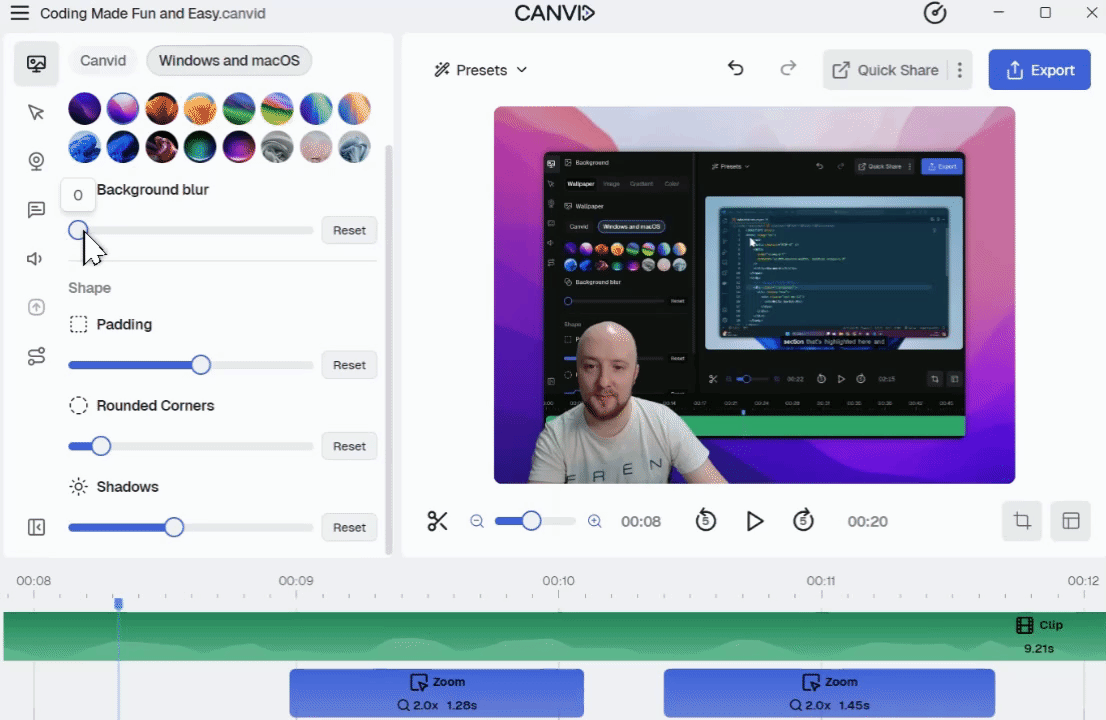Click the 00:20 total duration text
This screenshot has width=1106, height=720.
868,521
